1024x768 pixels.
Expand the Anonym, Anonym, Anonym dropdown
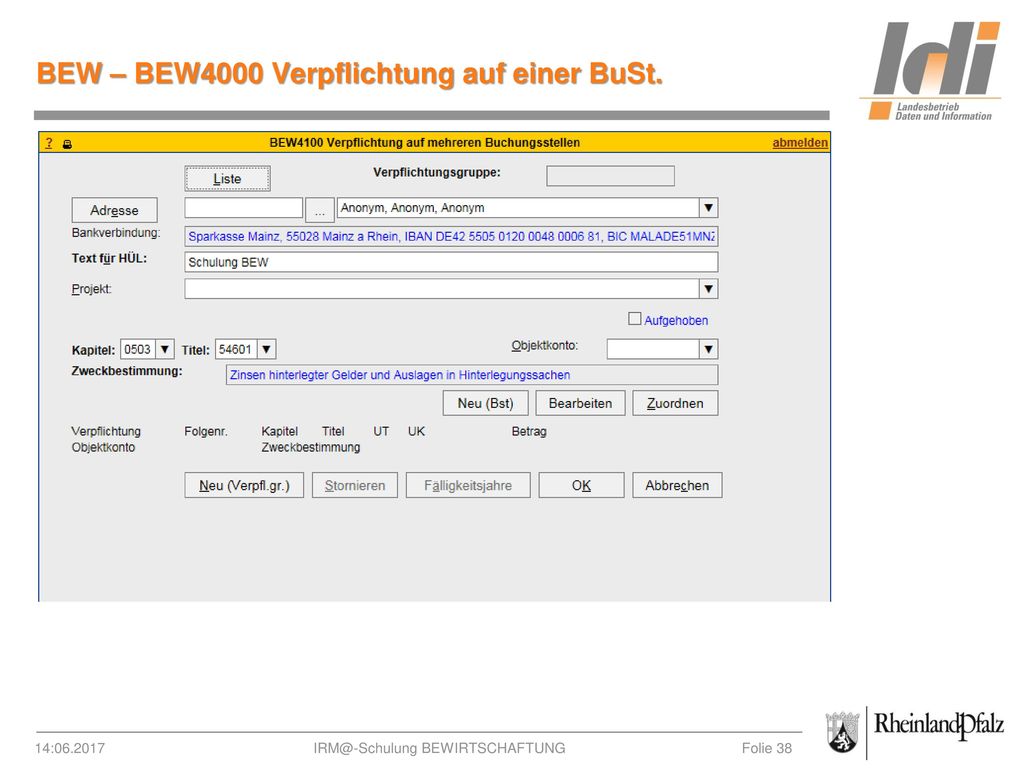point(708,208)
